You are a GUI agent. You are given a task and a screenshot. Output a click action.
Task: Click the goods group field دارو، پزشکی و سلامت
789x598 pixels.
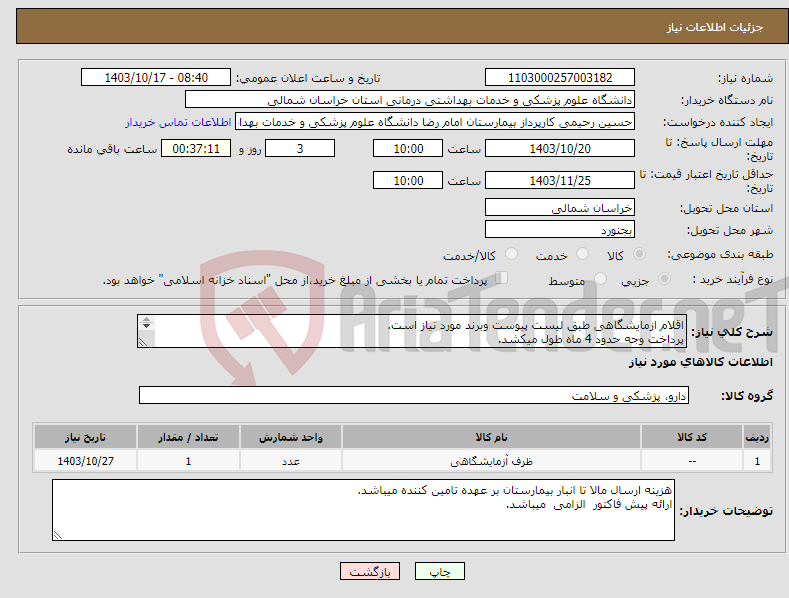pos(414,395)
